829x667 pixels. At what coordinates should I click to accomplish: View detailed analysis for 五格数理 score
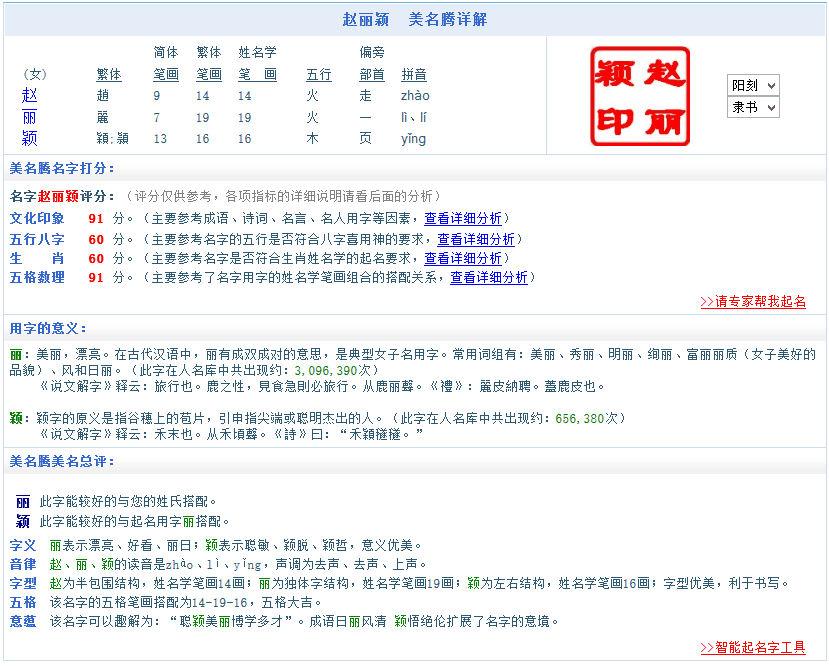click(488, 277)
